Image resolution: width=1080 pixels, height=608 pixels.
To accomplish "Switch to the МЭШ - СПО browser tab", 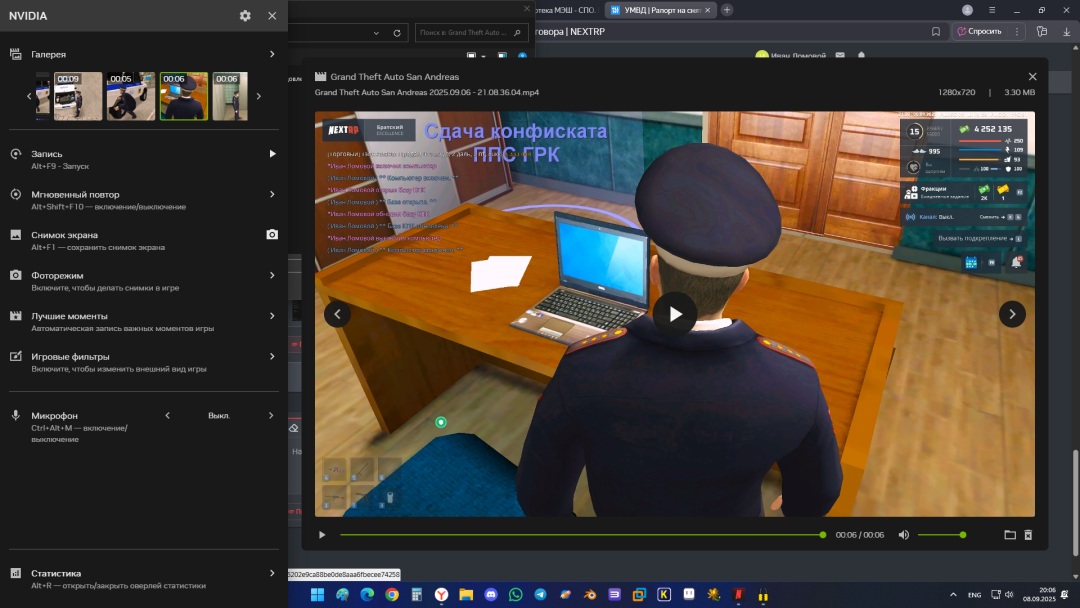I will click(565, 10).
